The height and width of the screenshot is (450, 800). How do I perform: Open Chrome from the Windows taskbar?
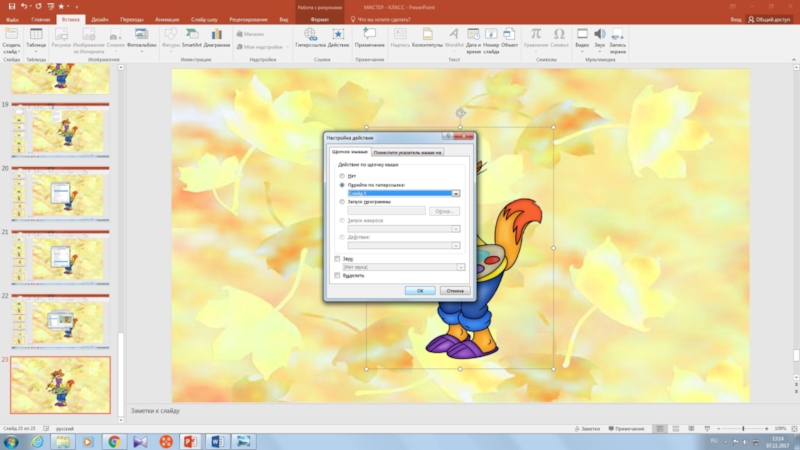[114, 440]
